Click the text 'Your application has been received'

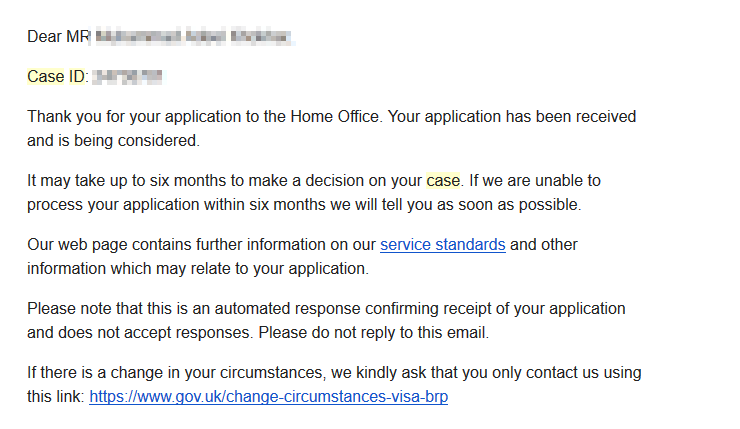(512, 116)
